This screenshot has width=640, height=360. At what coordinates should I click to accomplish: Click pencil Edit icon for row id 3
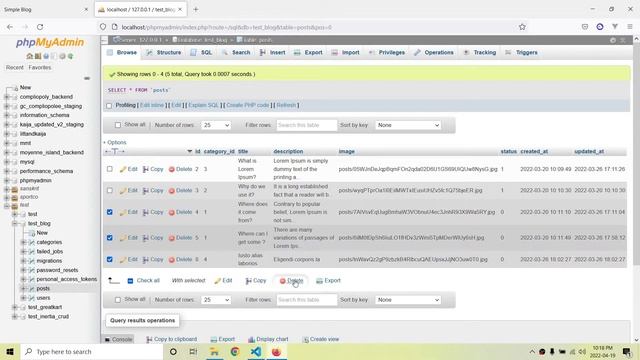(123, 191)
